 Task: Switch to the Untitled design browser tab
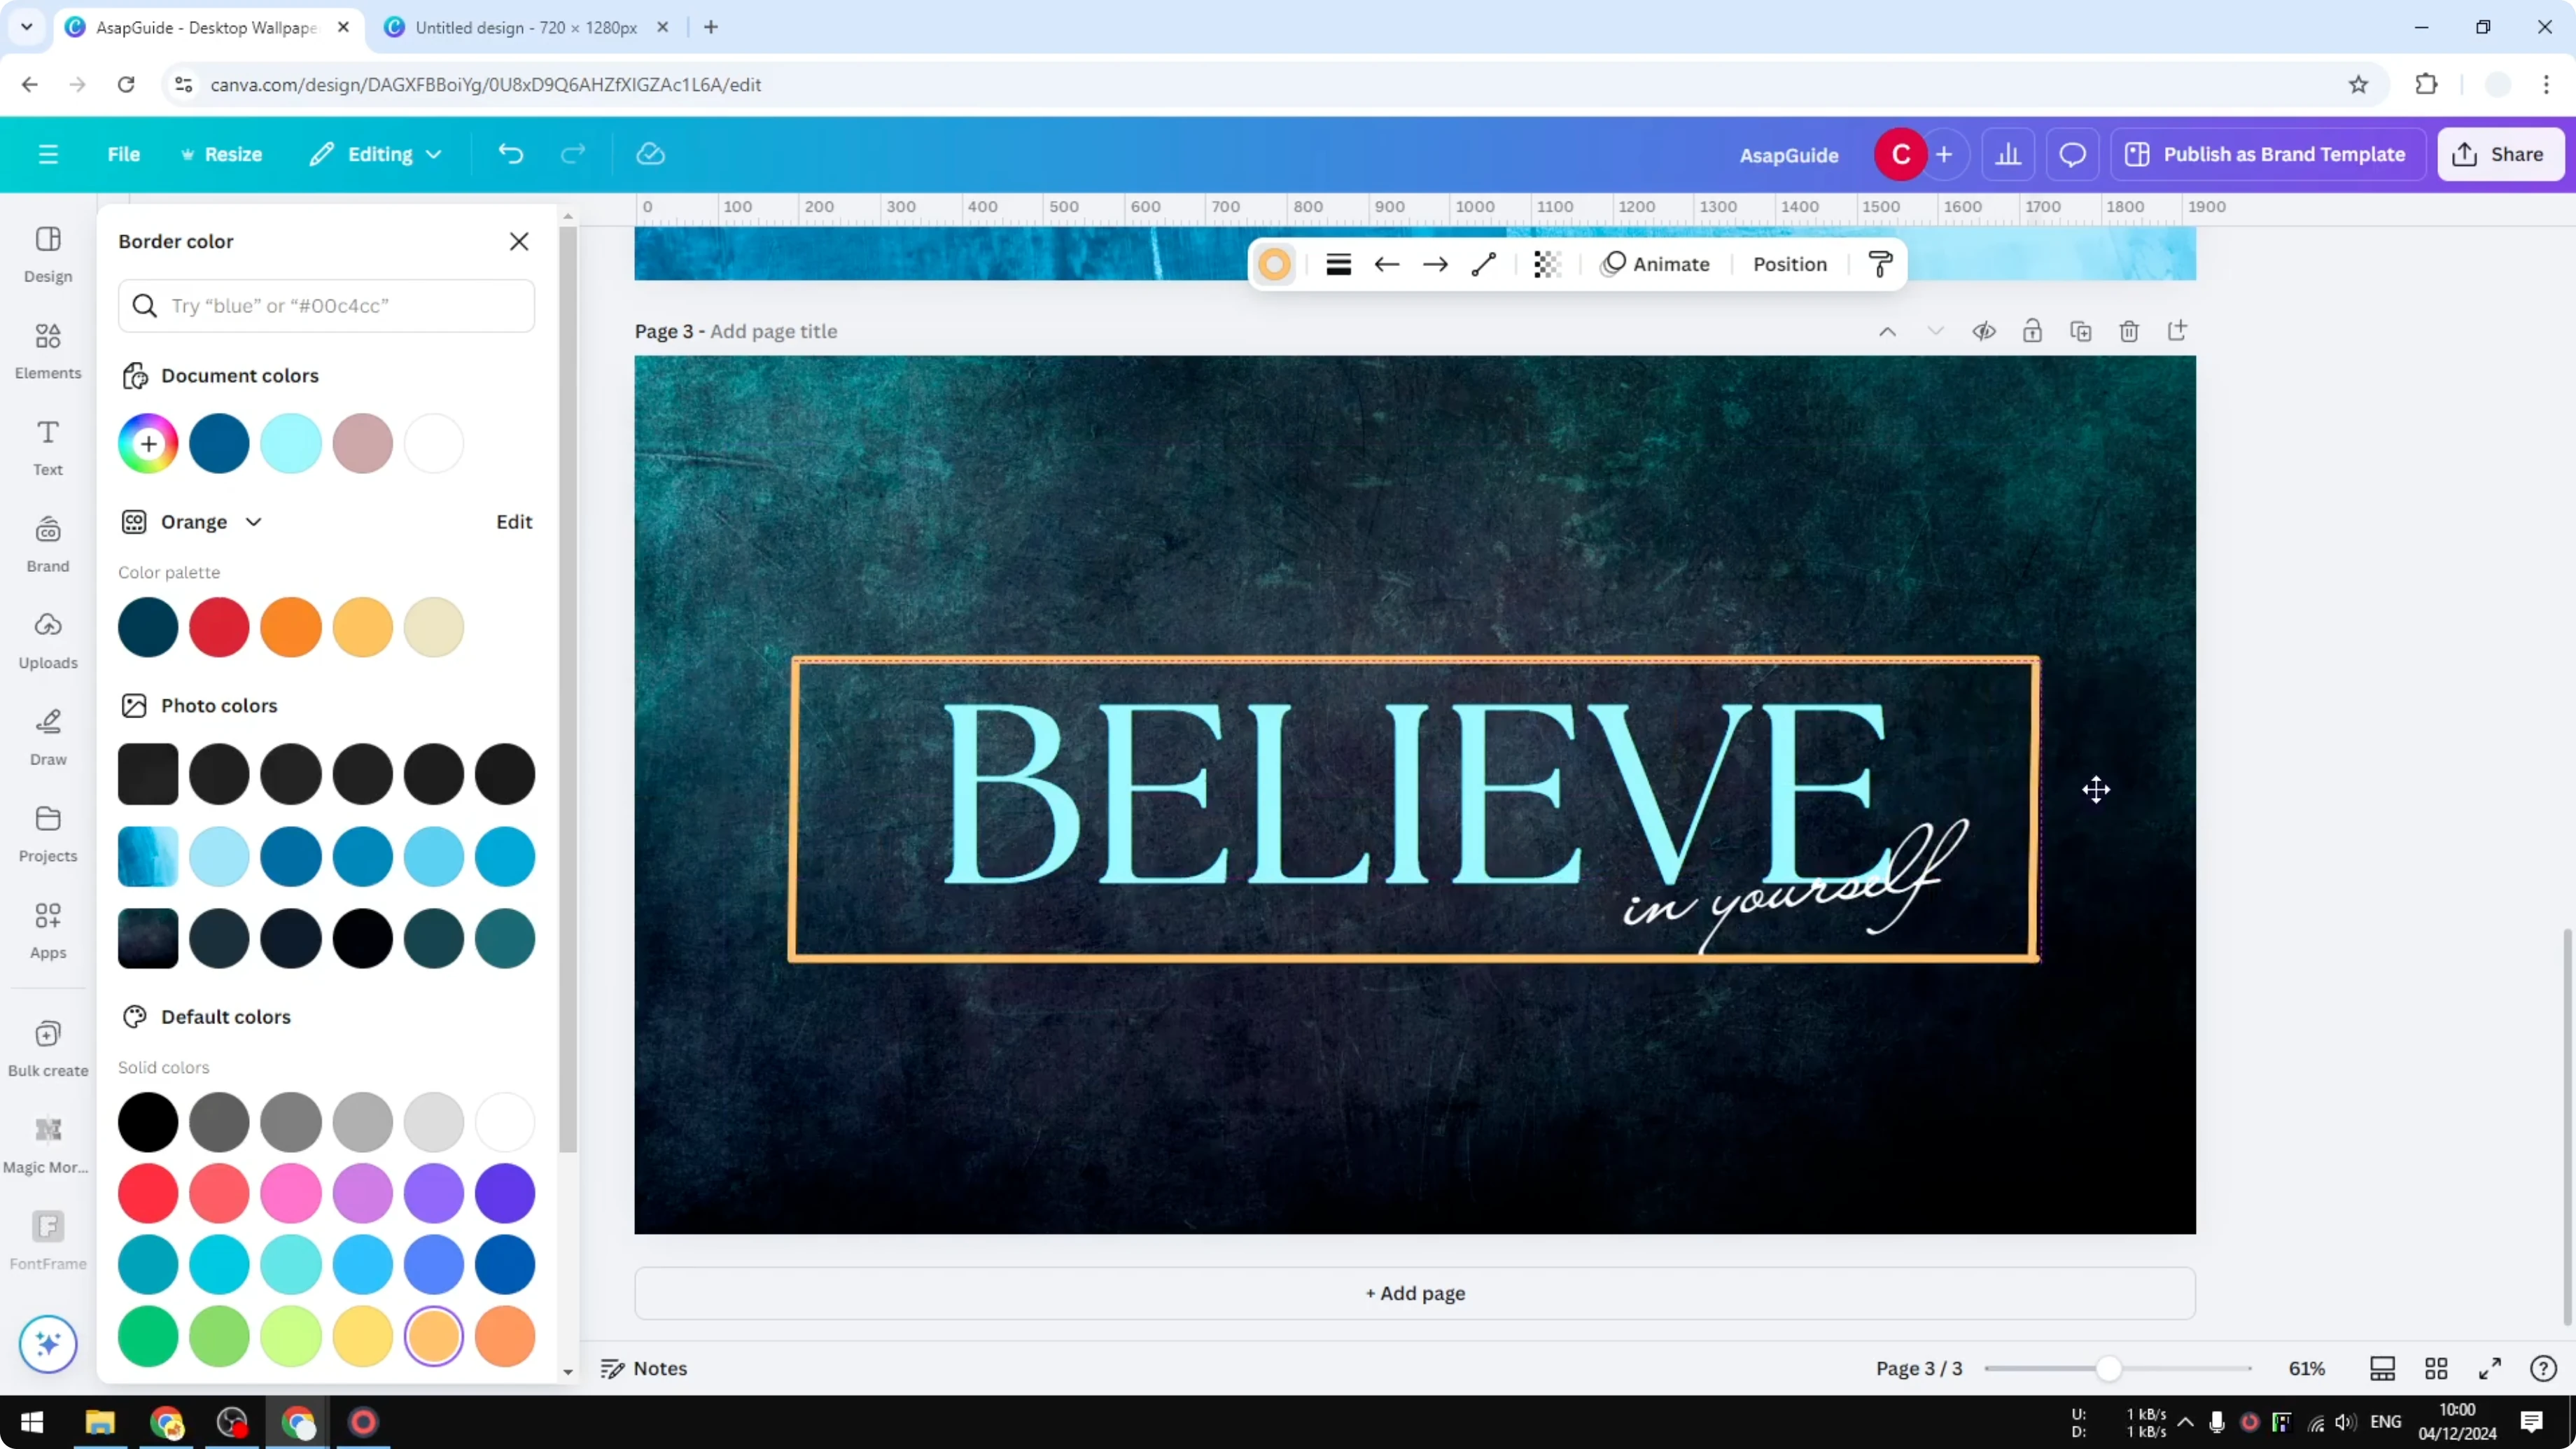point(520,27)
